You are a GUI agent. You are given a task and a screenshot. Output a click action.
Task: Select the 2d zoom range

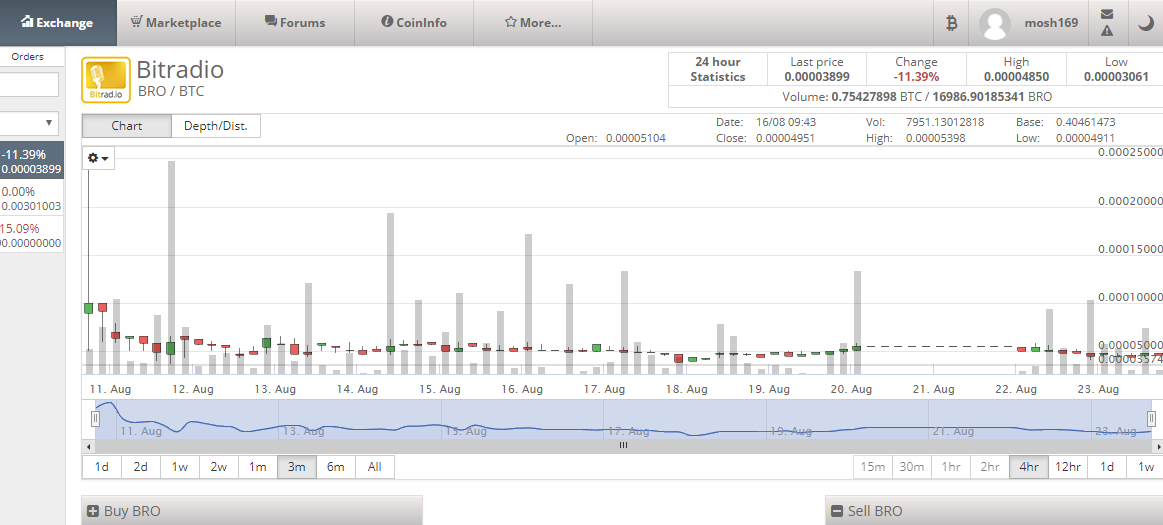140,466
